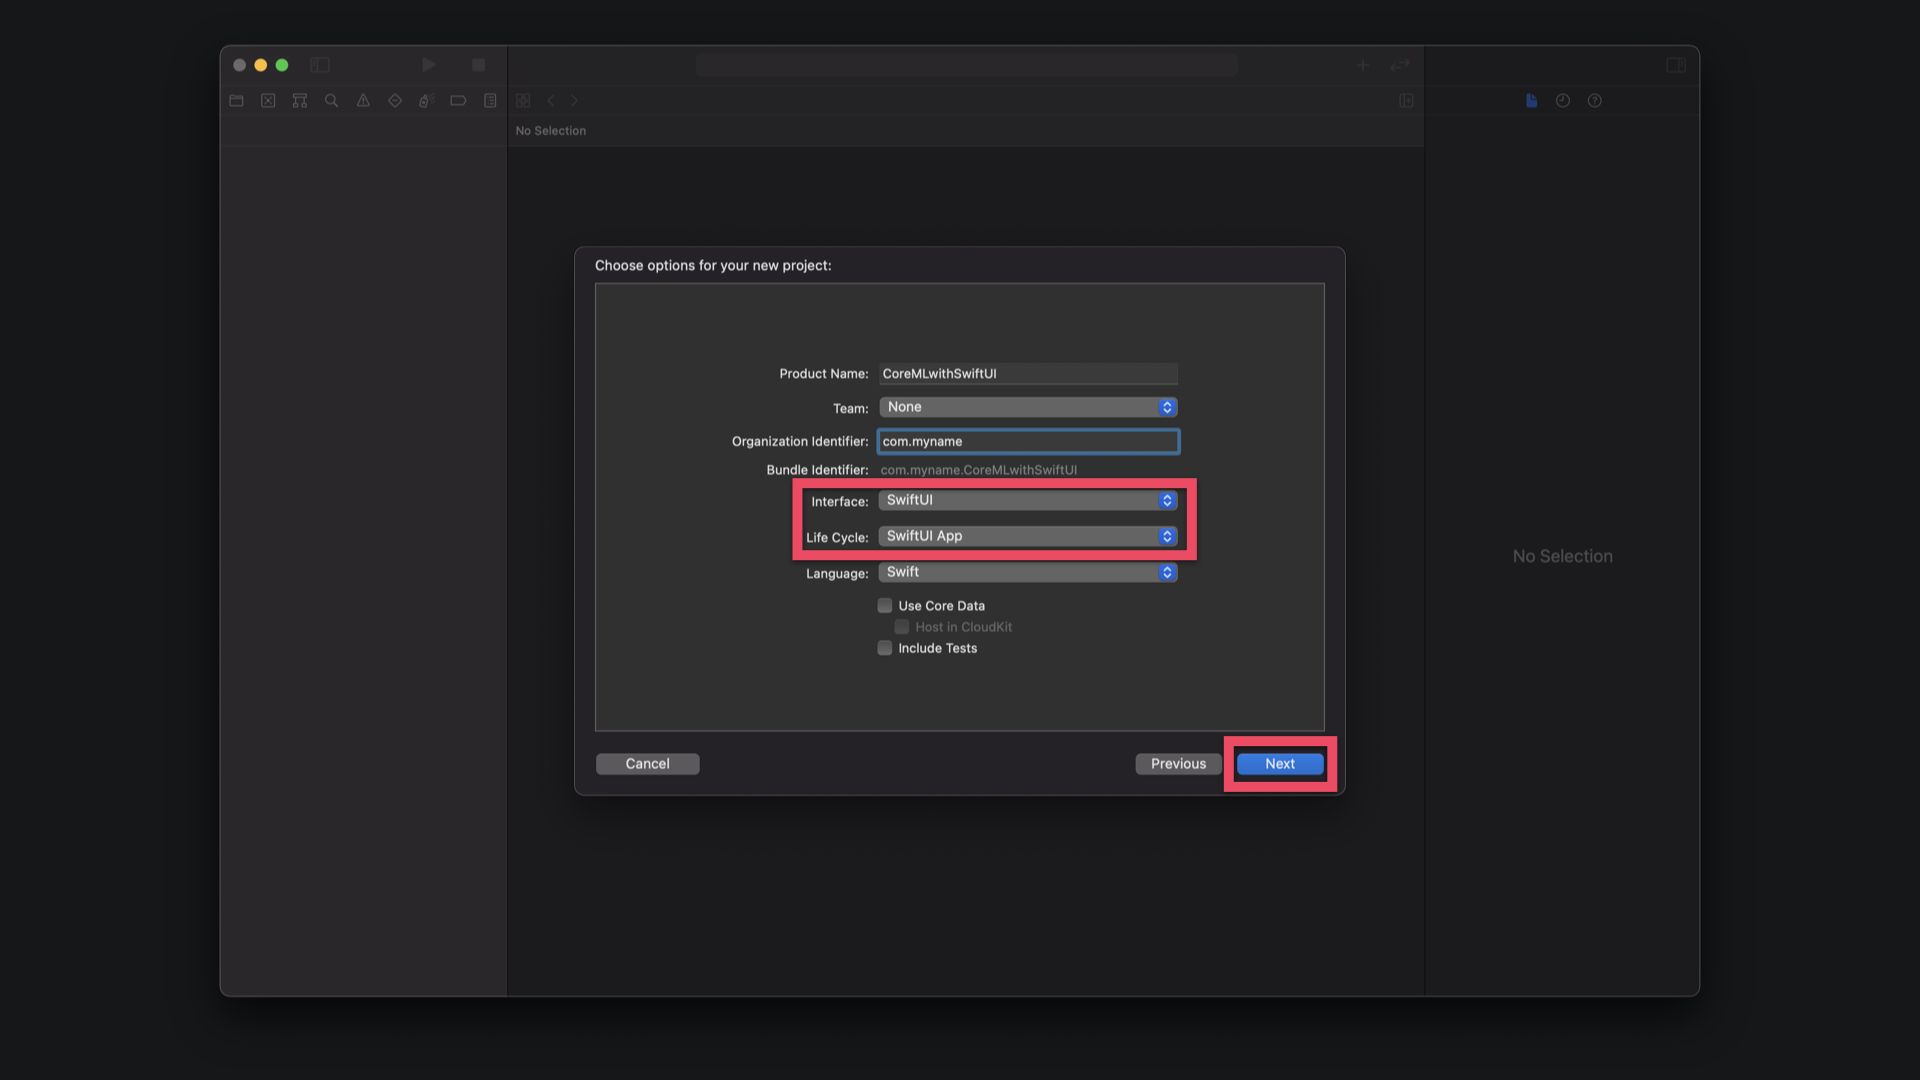Open the Project navigator folder icon
This screenshot has height=1080, width=1920.
click(236, 101)
